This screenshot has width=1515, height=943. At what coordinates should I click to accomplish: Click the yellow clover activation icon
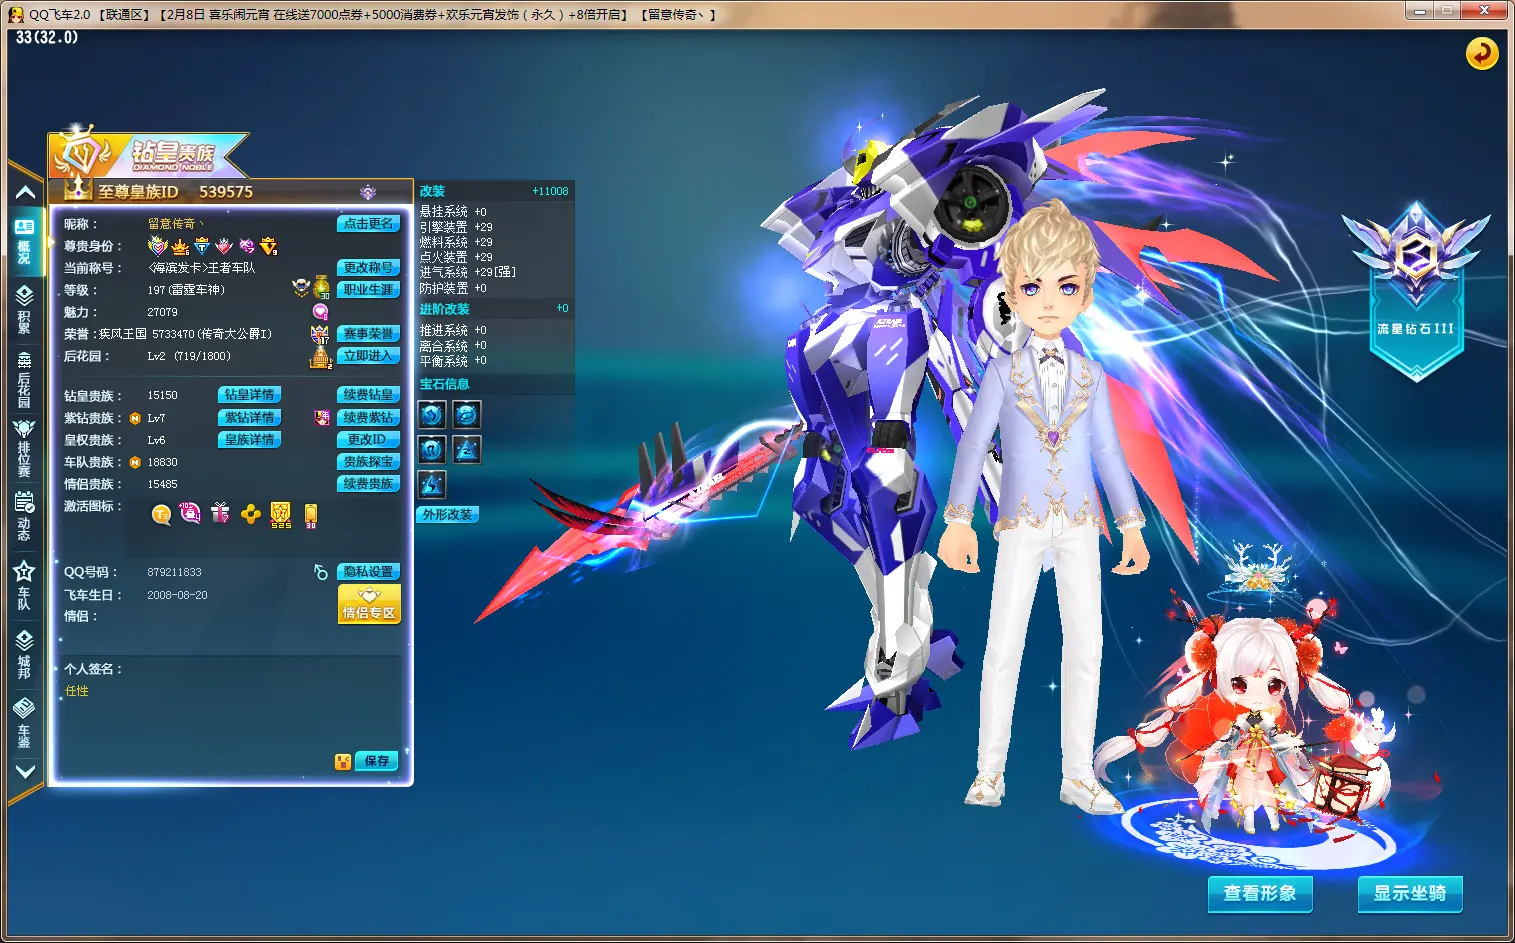[250, 514]
